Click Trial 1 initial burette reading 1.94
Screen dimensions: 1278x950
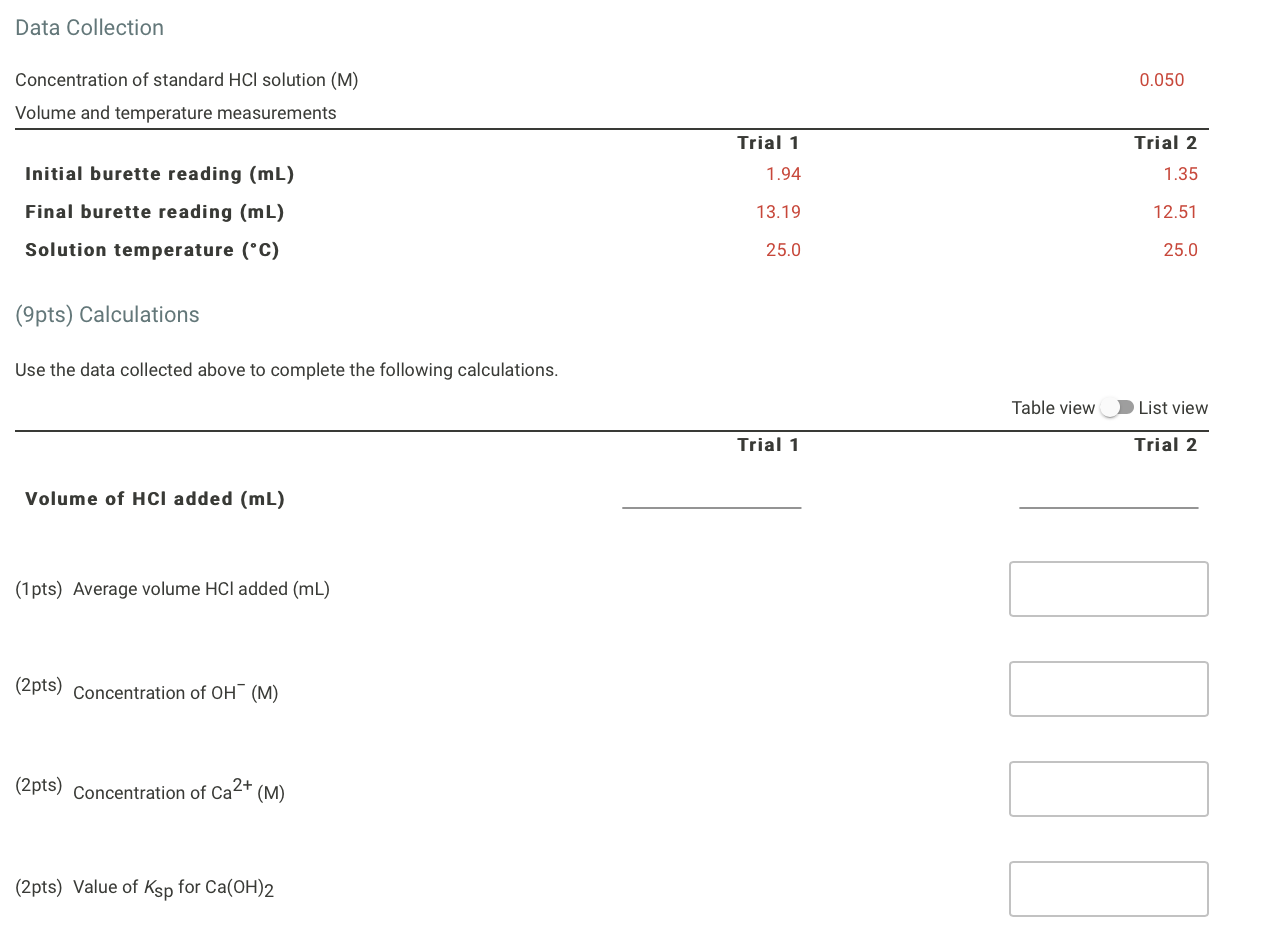coord(783,174)
